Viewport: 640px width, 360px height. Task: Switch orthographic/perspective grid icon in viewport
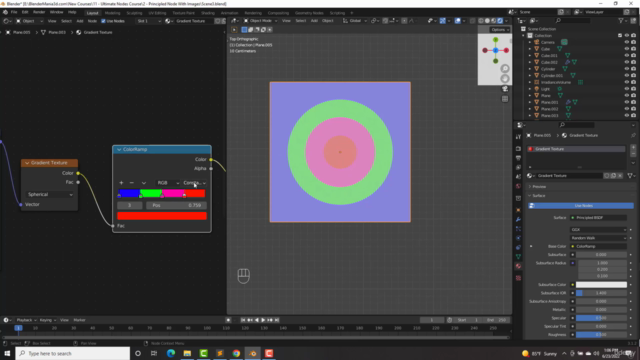click(x=505, y=99)
